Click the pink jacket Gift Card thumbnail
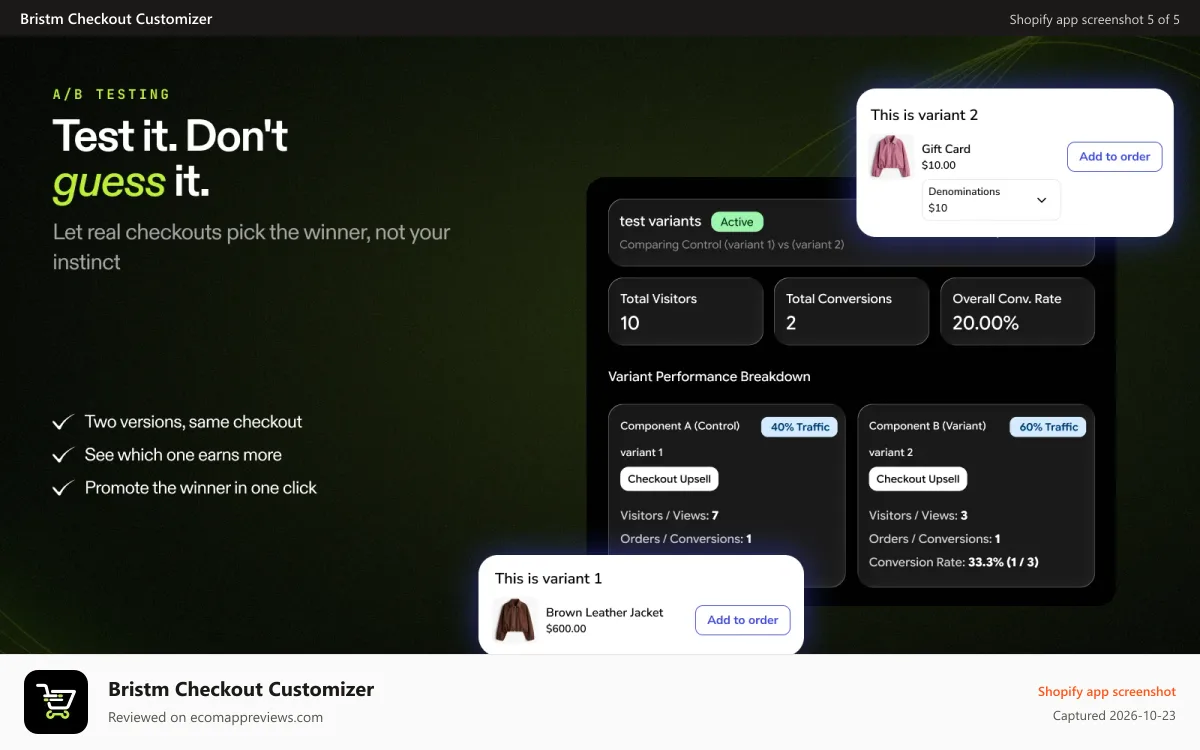The image size is (1200, 750). [890, 157]
